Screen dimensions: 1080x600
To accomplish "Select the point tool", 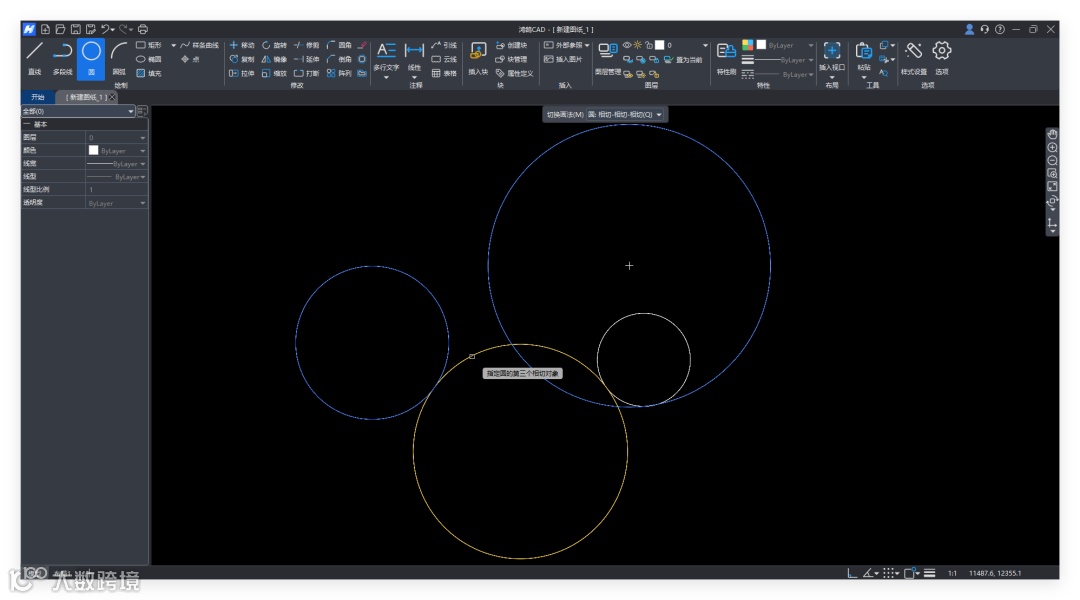I will 190,59.
